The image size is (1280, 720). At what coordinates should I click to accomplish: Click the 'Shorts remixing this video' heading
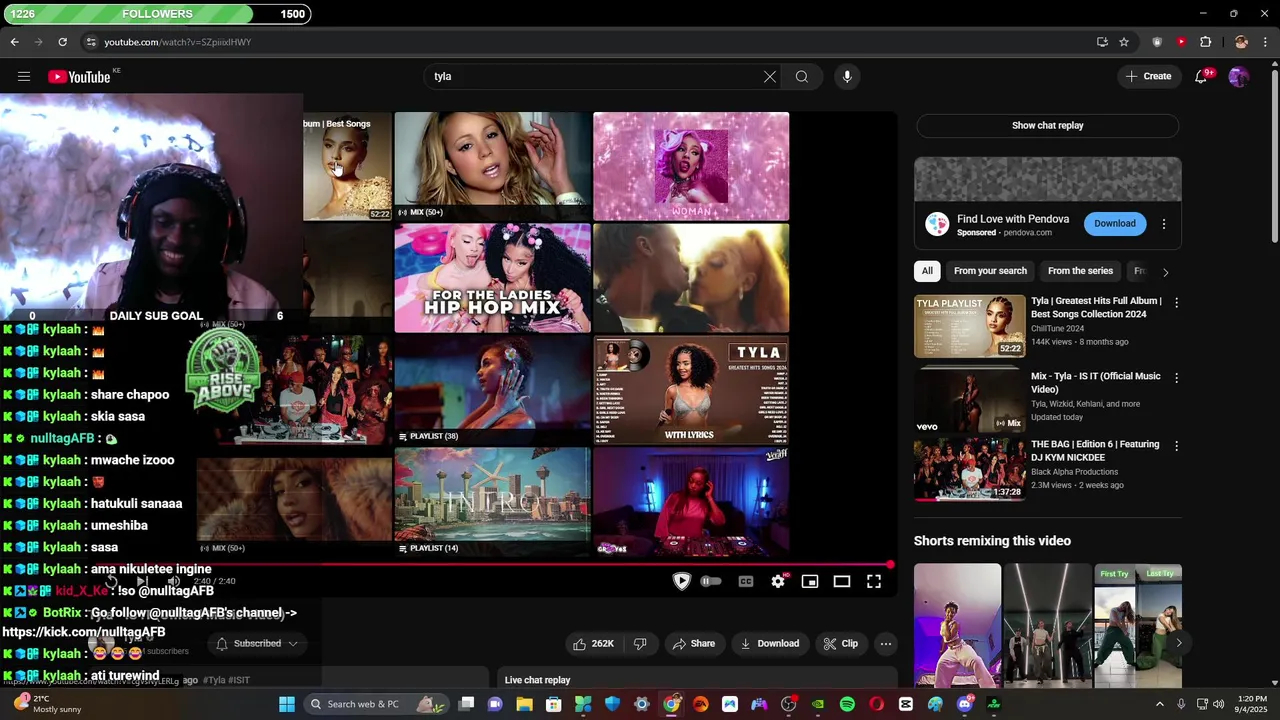992,541
